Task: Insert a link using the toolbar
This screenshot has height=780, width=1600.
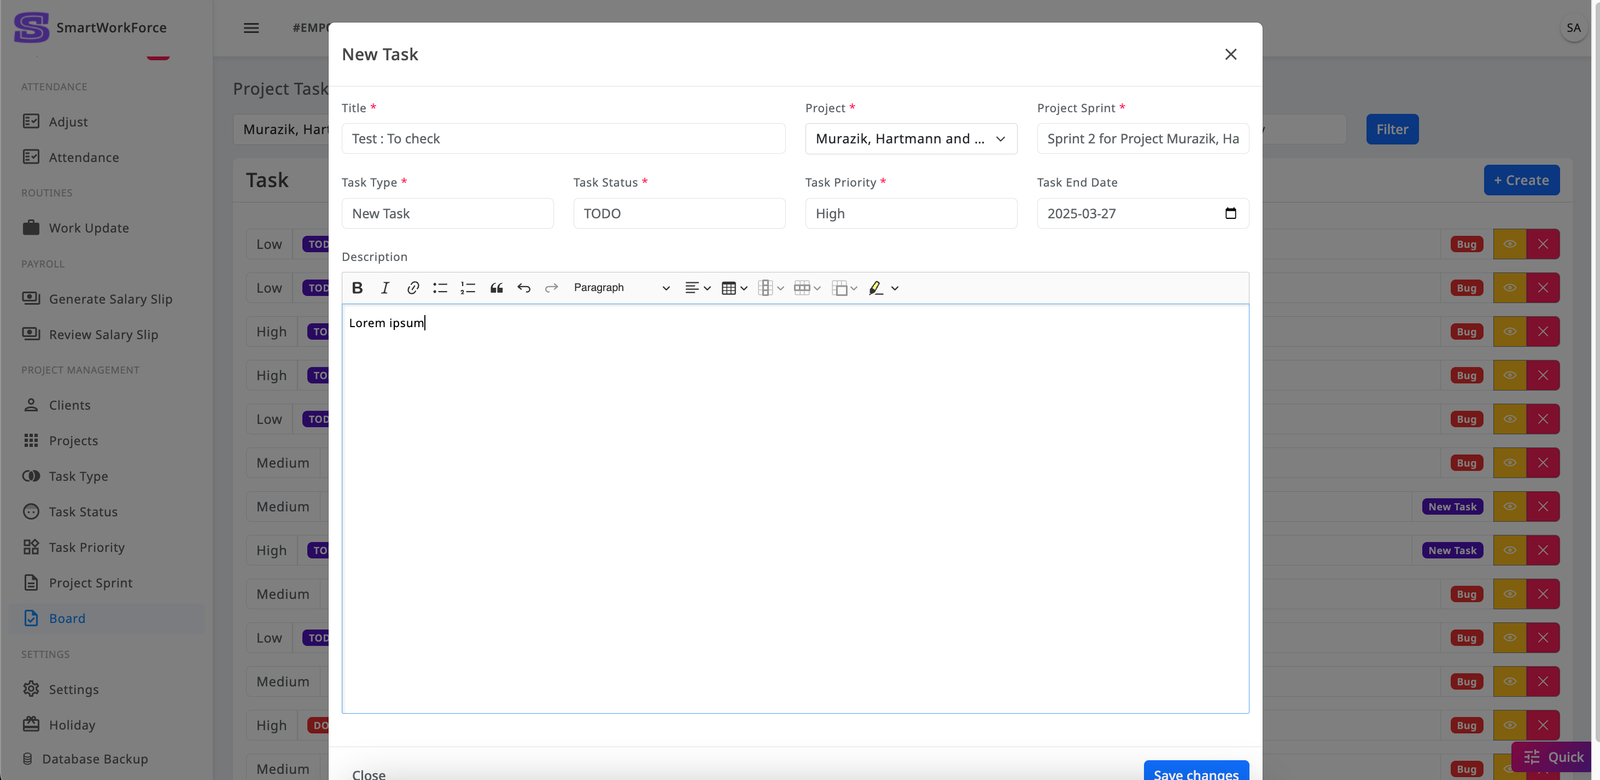Action: pyautogui.click(x=413, y=288)
